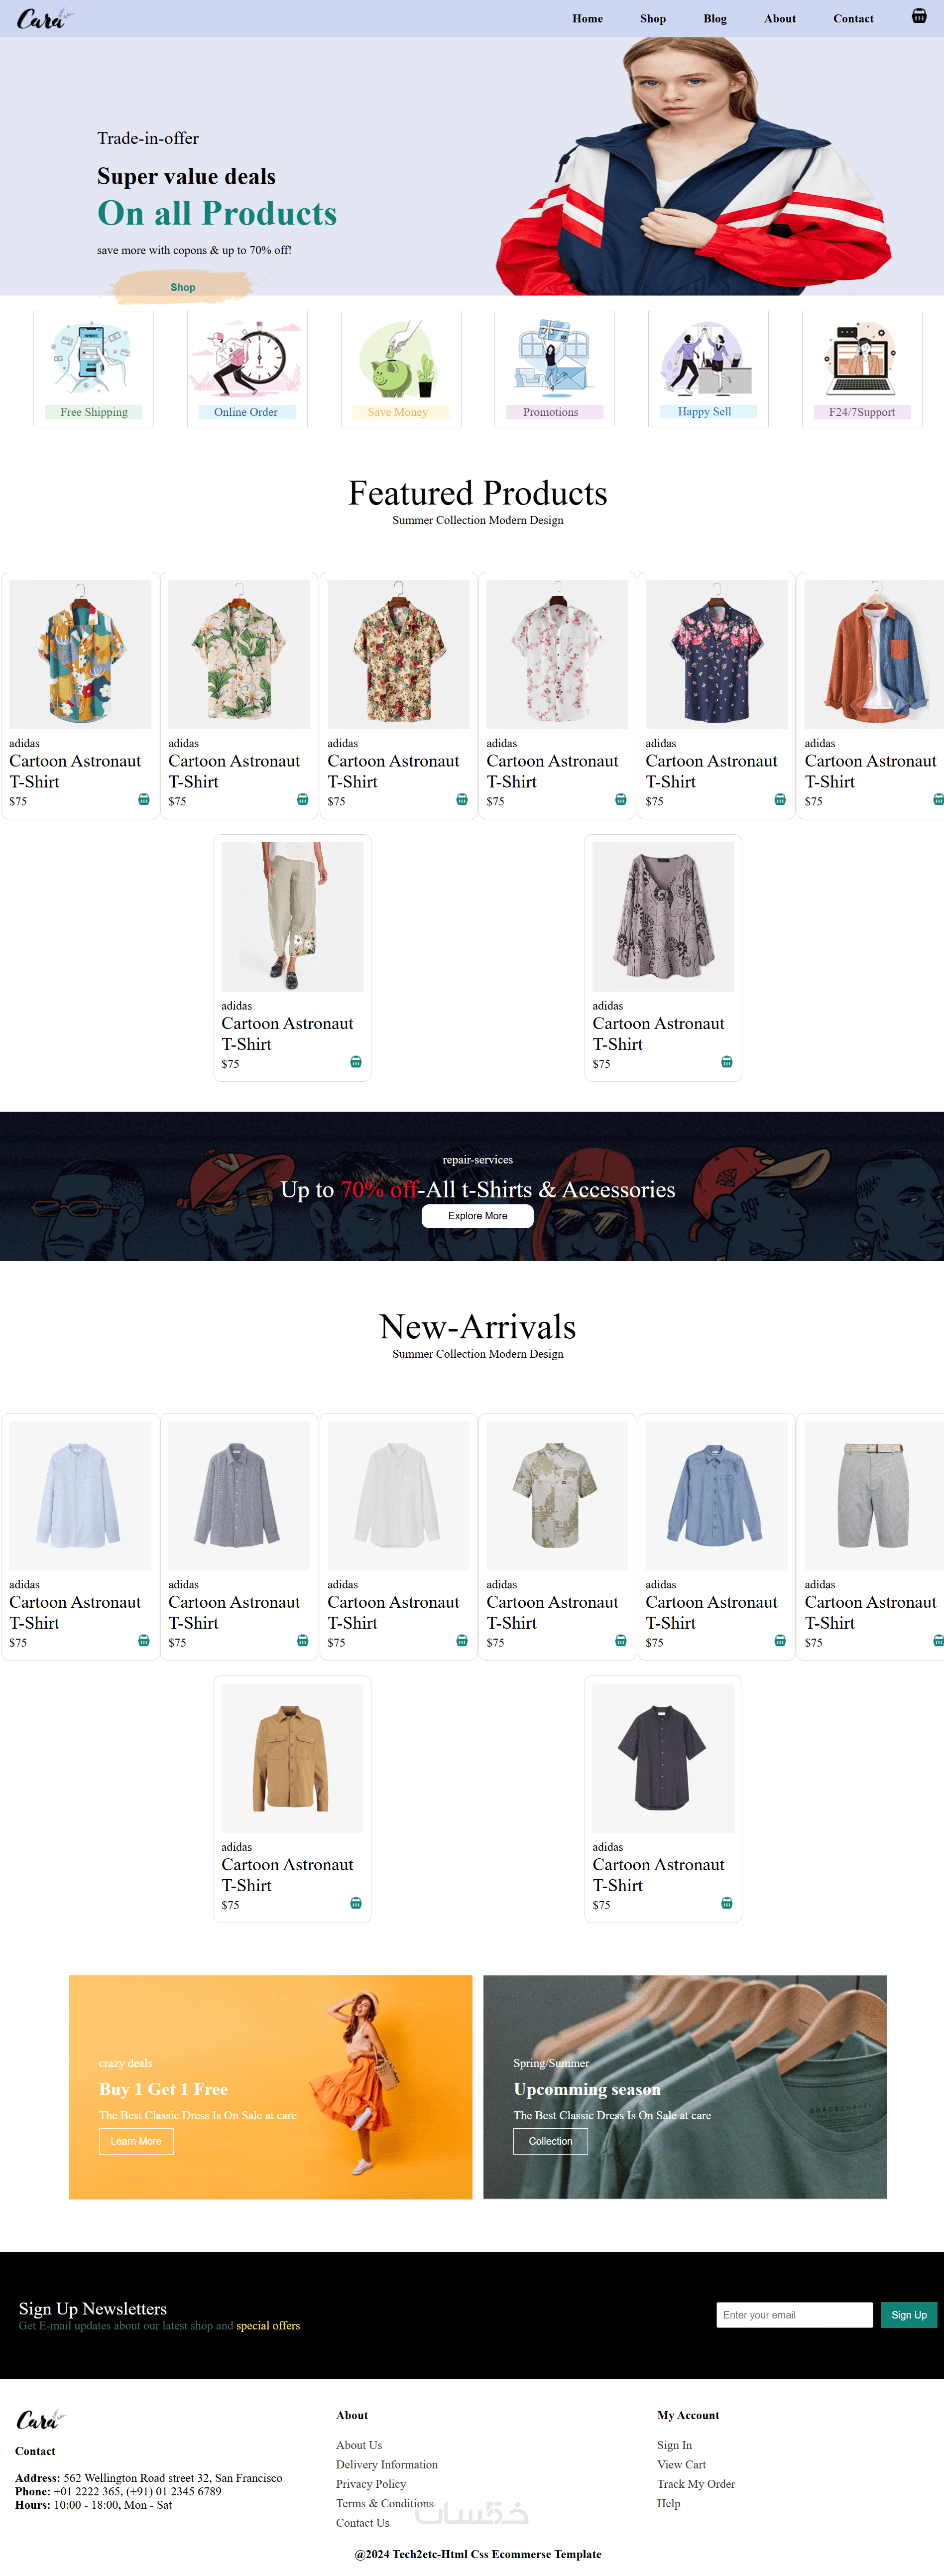Viewport: 944px width, 2576px height.
Task: Go to the Blog page from navigation
Action: click(x=715, y=19)
